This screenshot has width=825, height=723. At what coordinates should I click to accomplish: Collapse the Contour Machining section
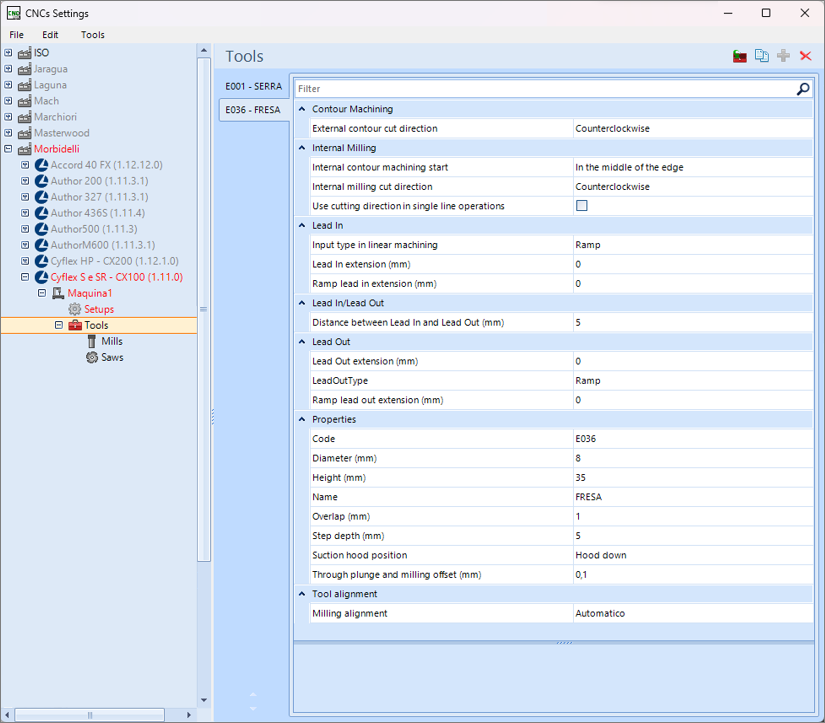(302, 109)
